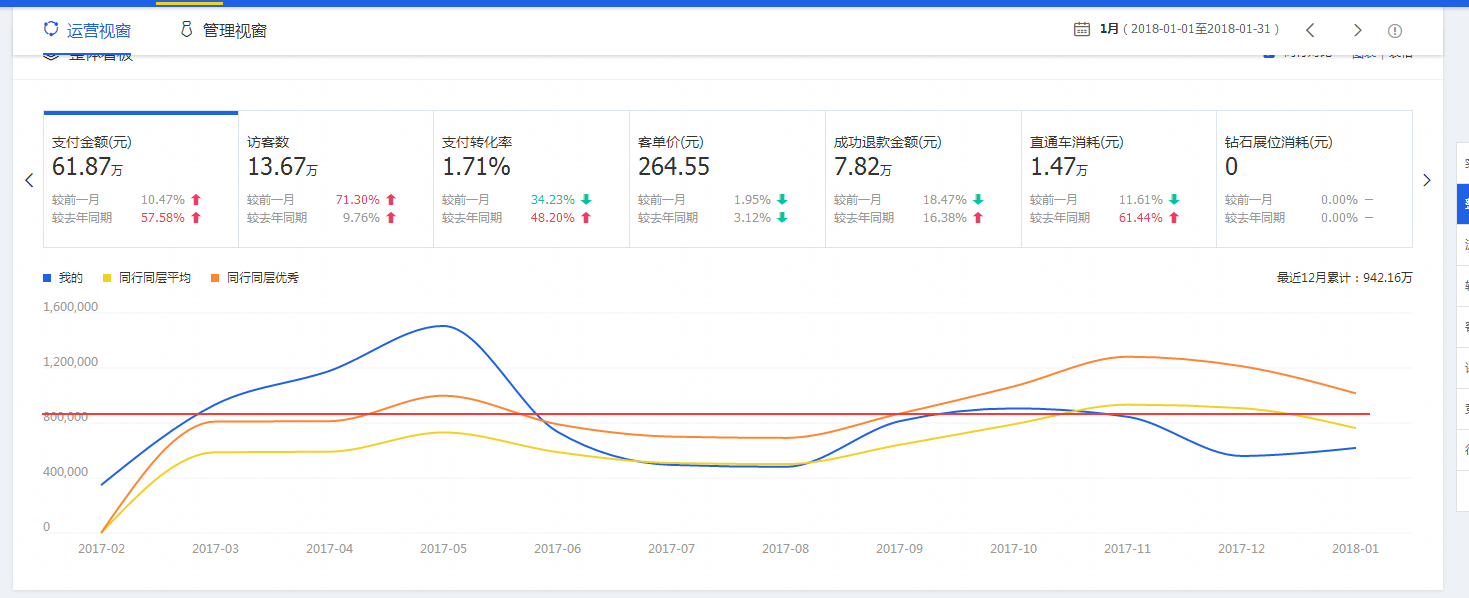This screenshot has width=1469, height=598.
Task: Select the 访客数 metric card
Action: click(336, 179)
